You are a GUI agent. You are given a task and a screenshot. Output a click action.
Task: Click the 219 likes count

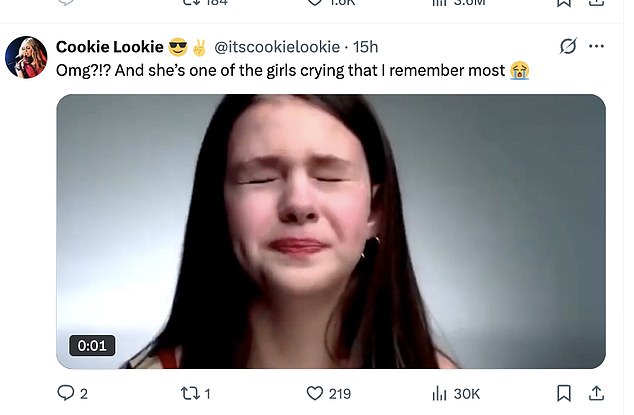[340, 393]
